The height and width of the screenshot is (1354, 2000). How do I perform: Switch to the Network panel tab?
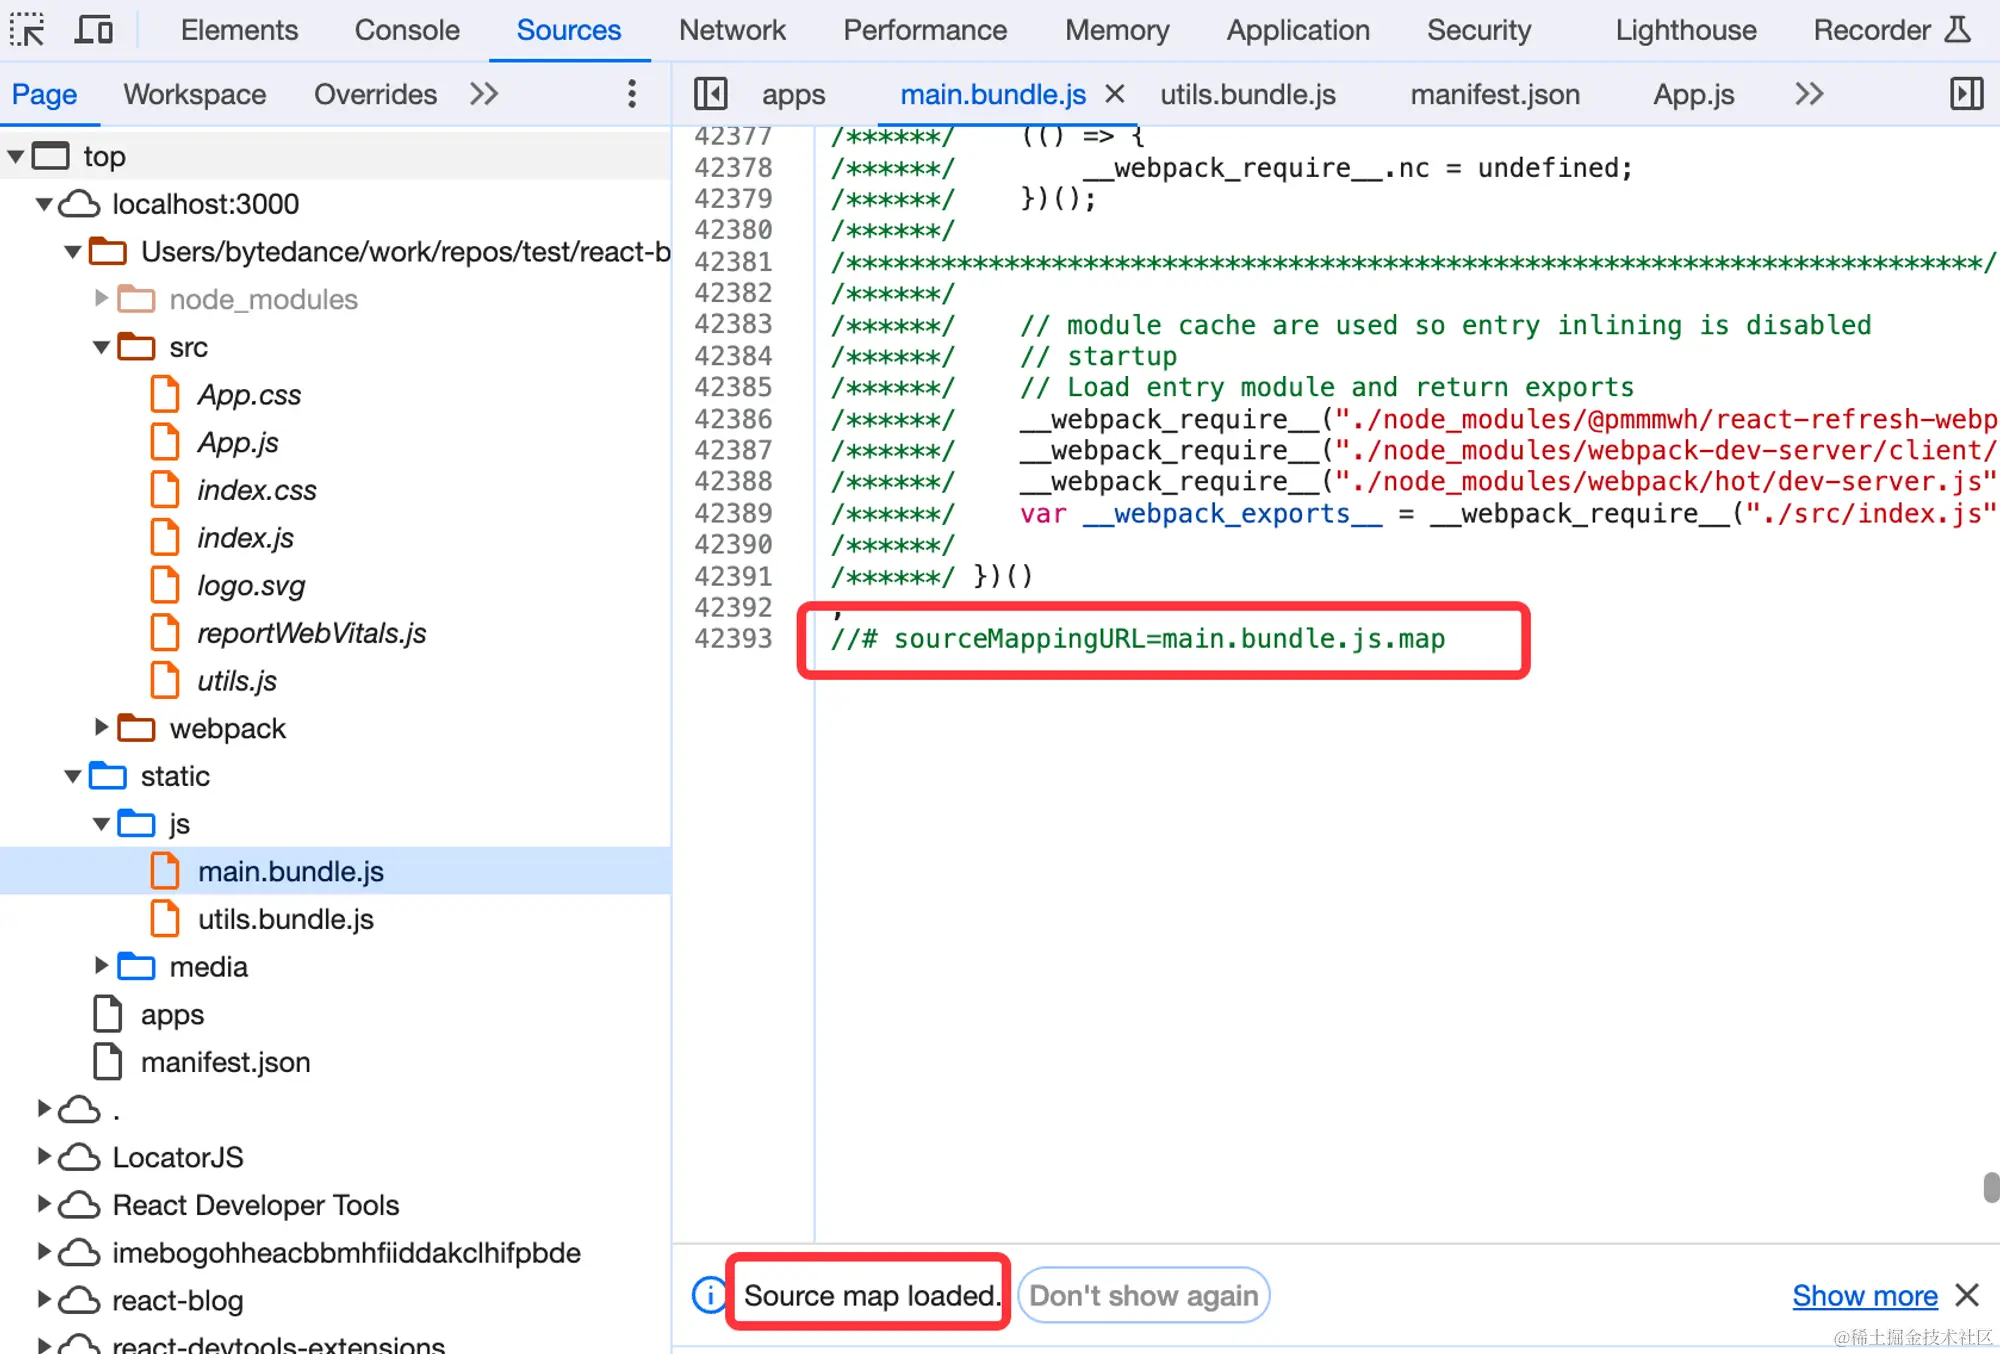[732, 30]
